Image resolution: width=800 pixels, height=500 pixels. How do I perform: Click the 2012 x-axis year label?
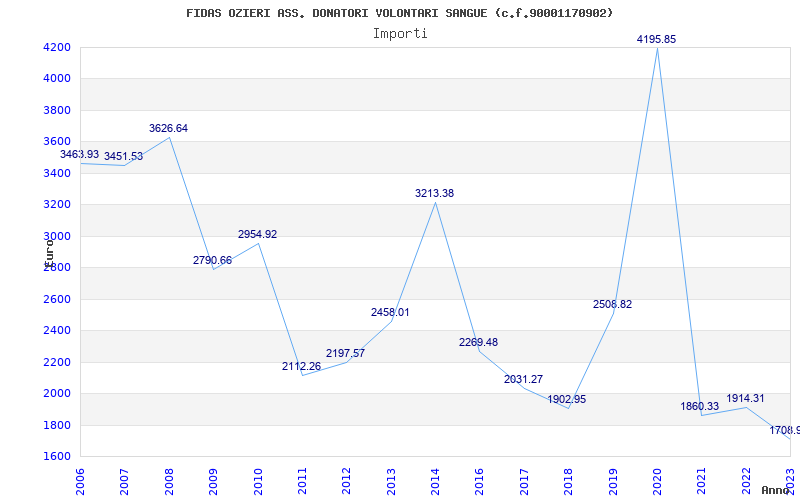346,482
